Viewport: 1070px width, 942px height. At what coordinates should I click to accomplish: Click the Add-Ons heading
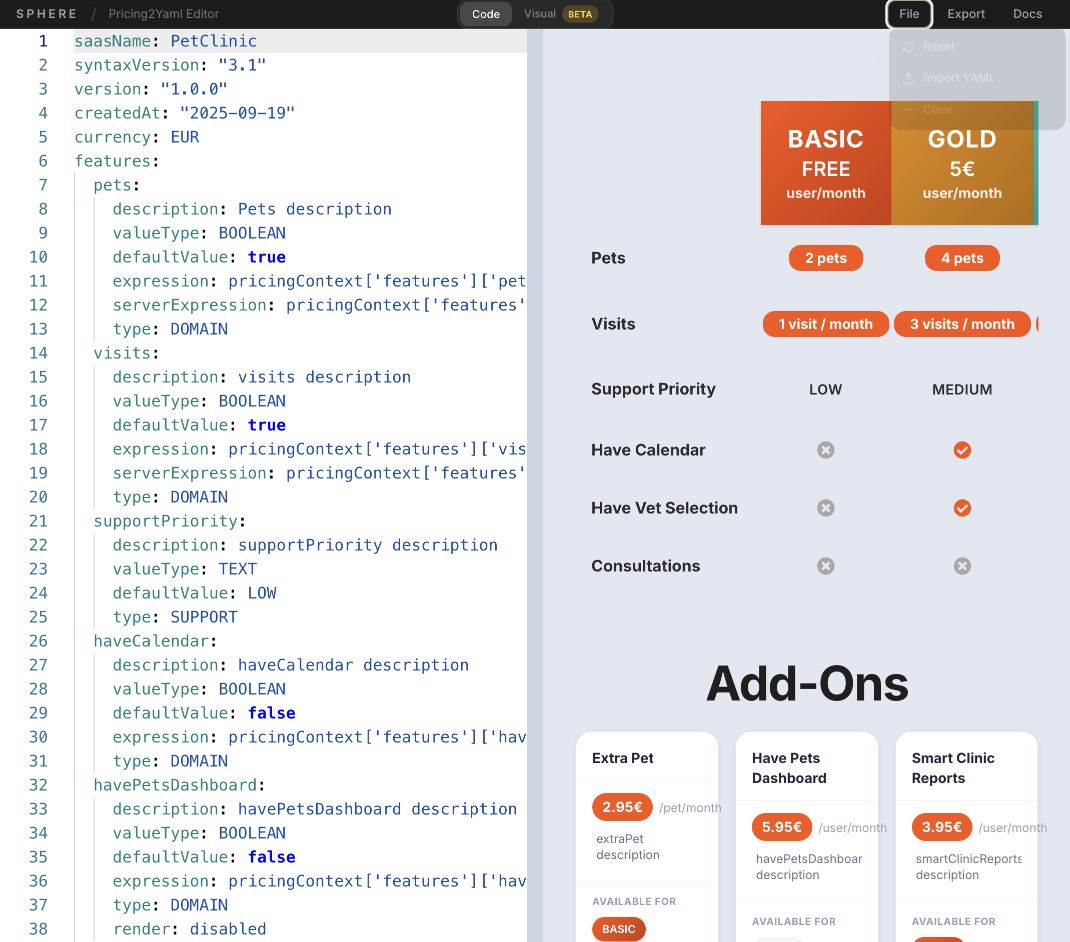(x=807, y=683)
